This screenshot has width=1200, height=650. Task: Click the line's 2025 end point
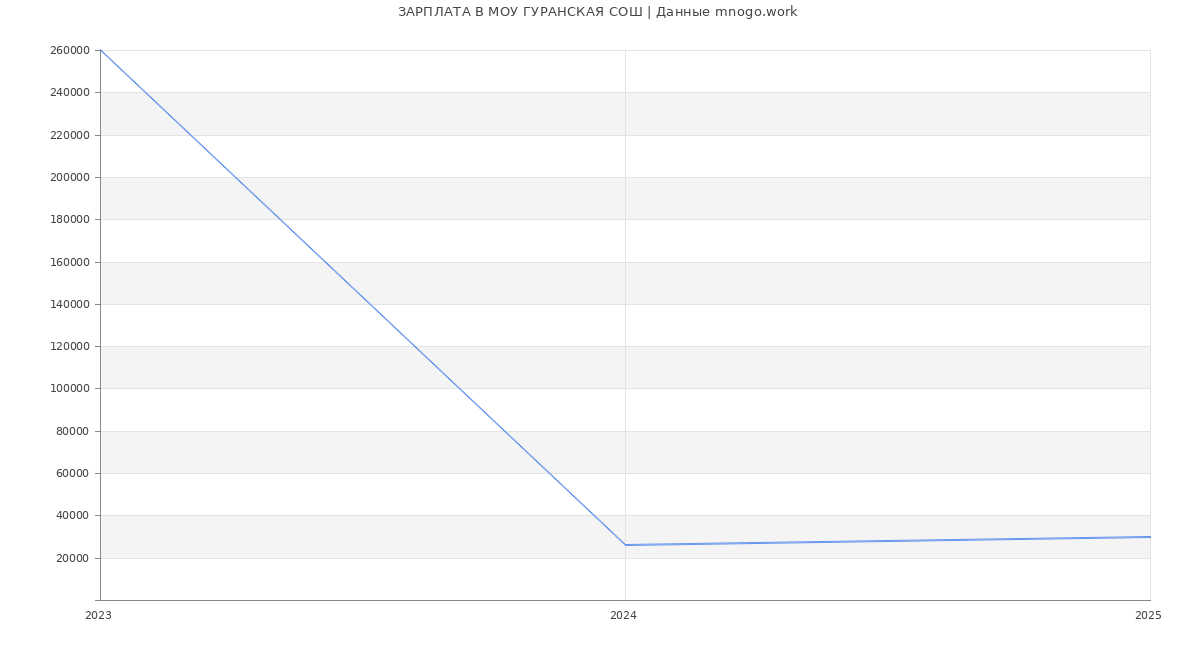coord(1149,537)
